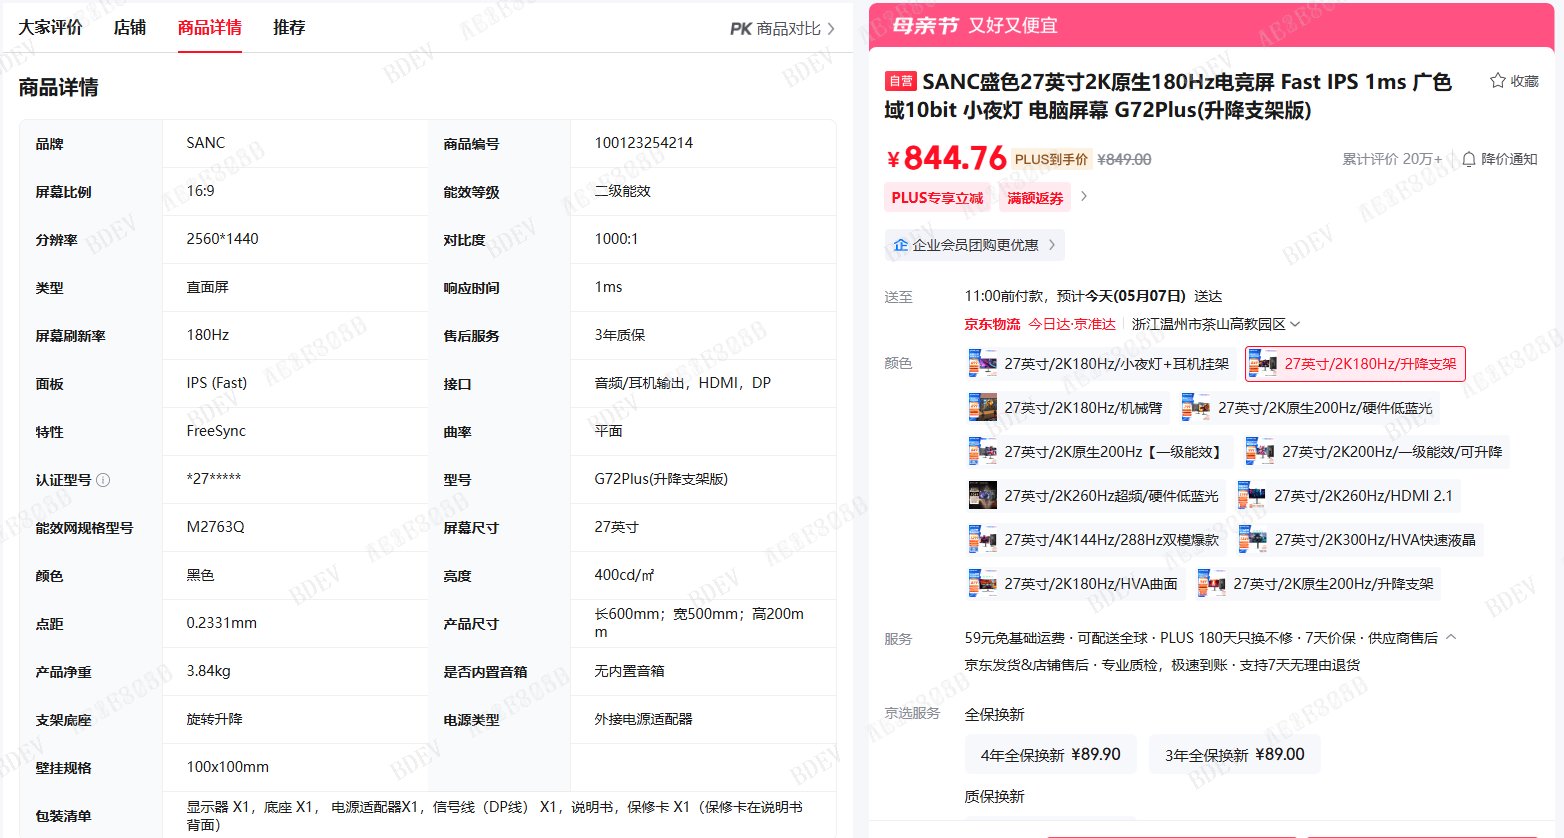Select option 27英寸/2K原生200Hz/升降支架
Screen dimensions: 1564x838
(x=1316, y=584)
